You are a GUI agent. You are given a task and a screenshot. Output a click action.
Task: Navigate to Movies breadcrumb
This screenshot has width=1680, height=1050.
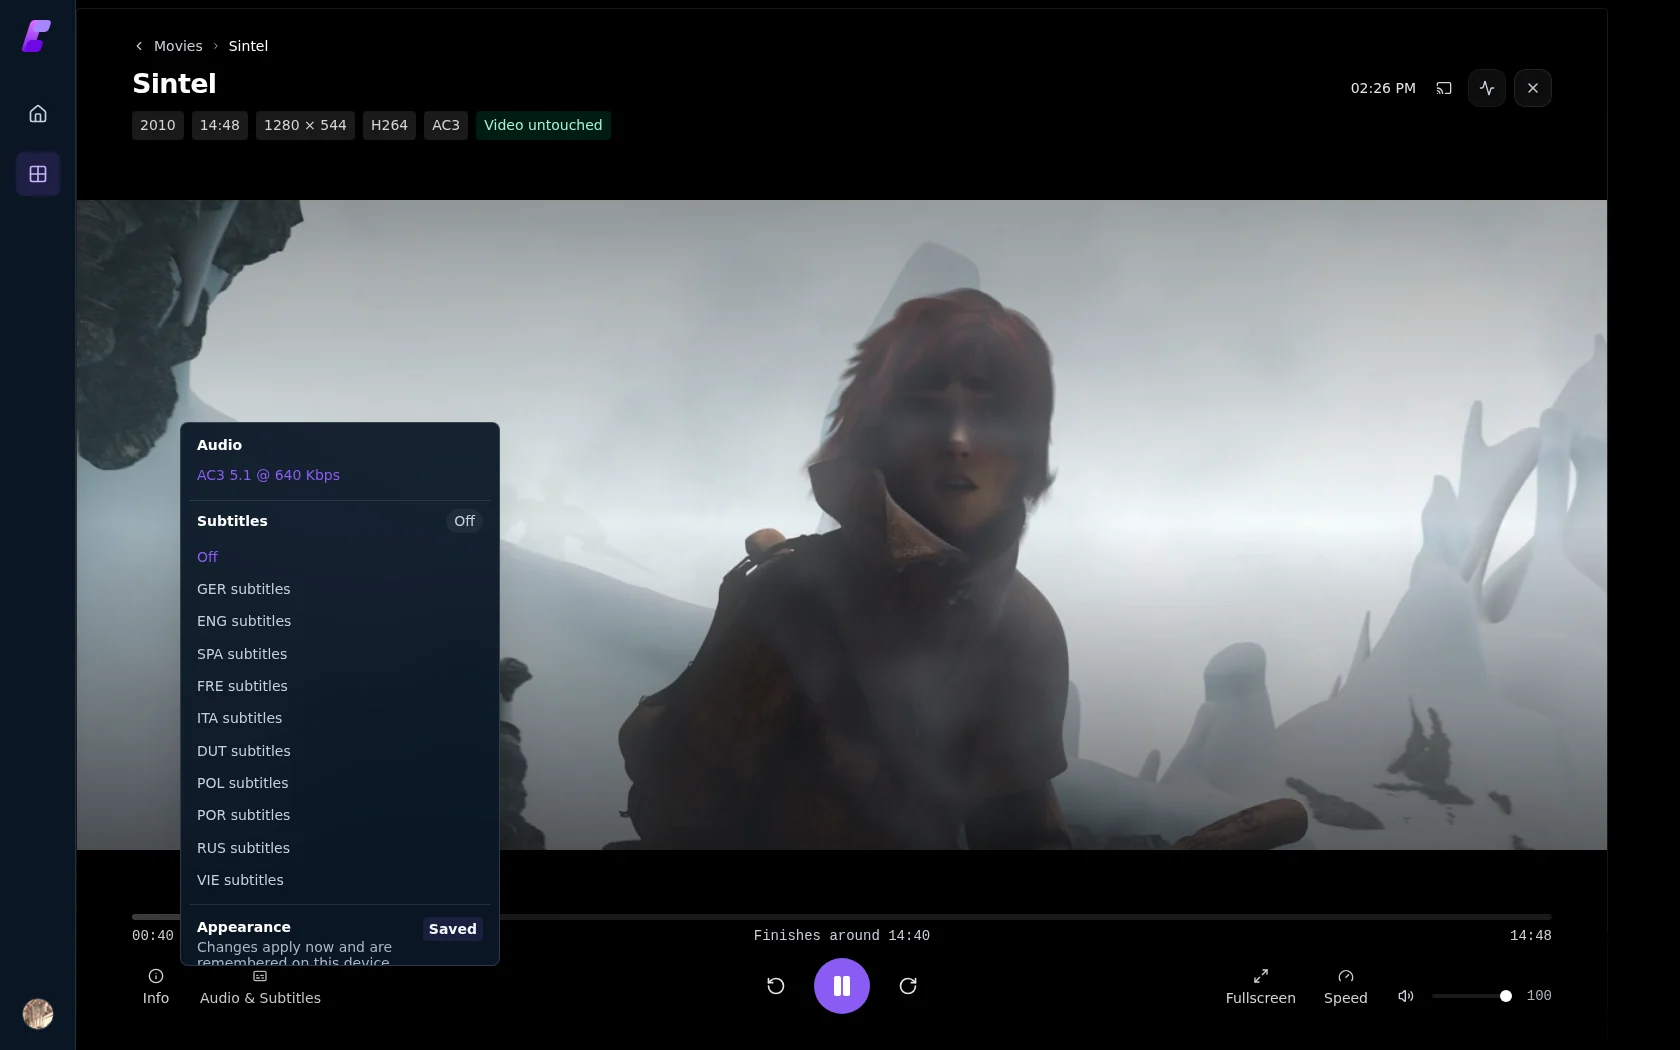pos(178,46)
